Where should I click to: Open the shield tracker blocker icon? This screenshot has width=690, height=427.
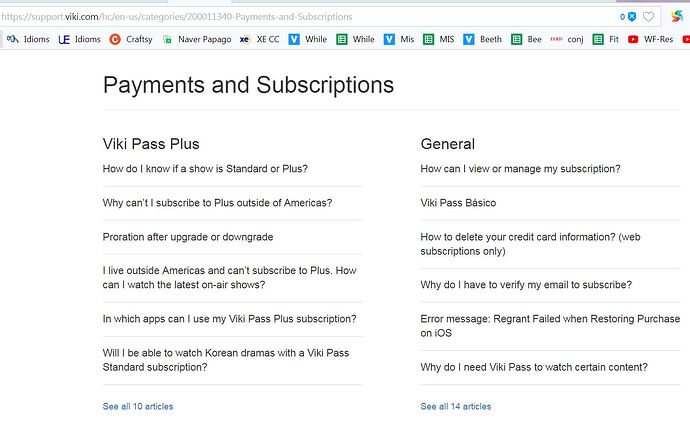[632, 17]
